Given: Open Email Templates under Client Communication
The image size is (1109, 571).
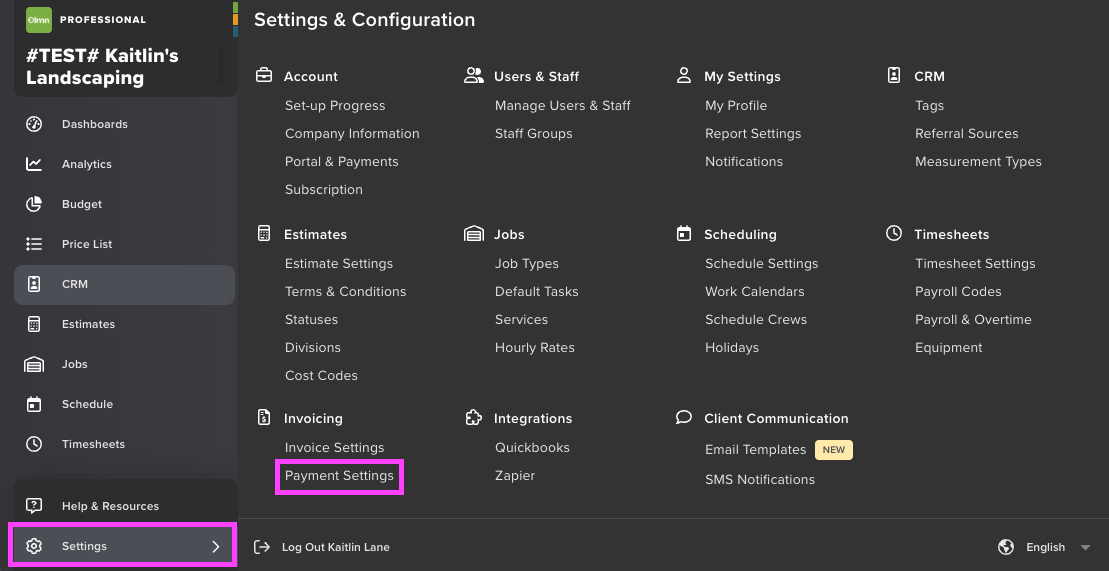Looking at the screenshot, I should 755,450.
